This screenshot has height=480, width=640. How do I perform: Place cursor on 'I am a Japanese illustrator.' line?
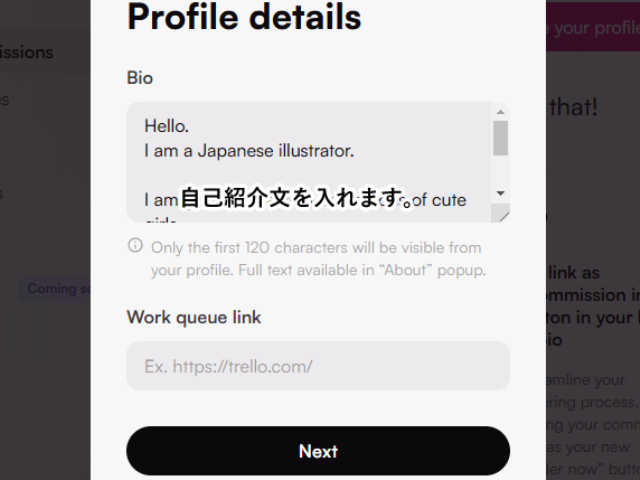[x=249, y=151]
